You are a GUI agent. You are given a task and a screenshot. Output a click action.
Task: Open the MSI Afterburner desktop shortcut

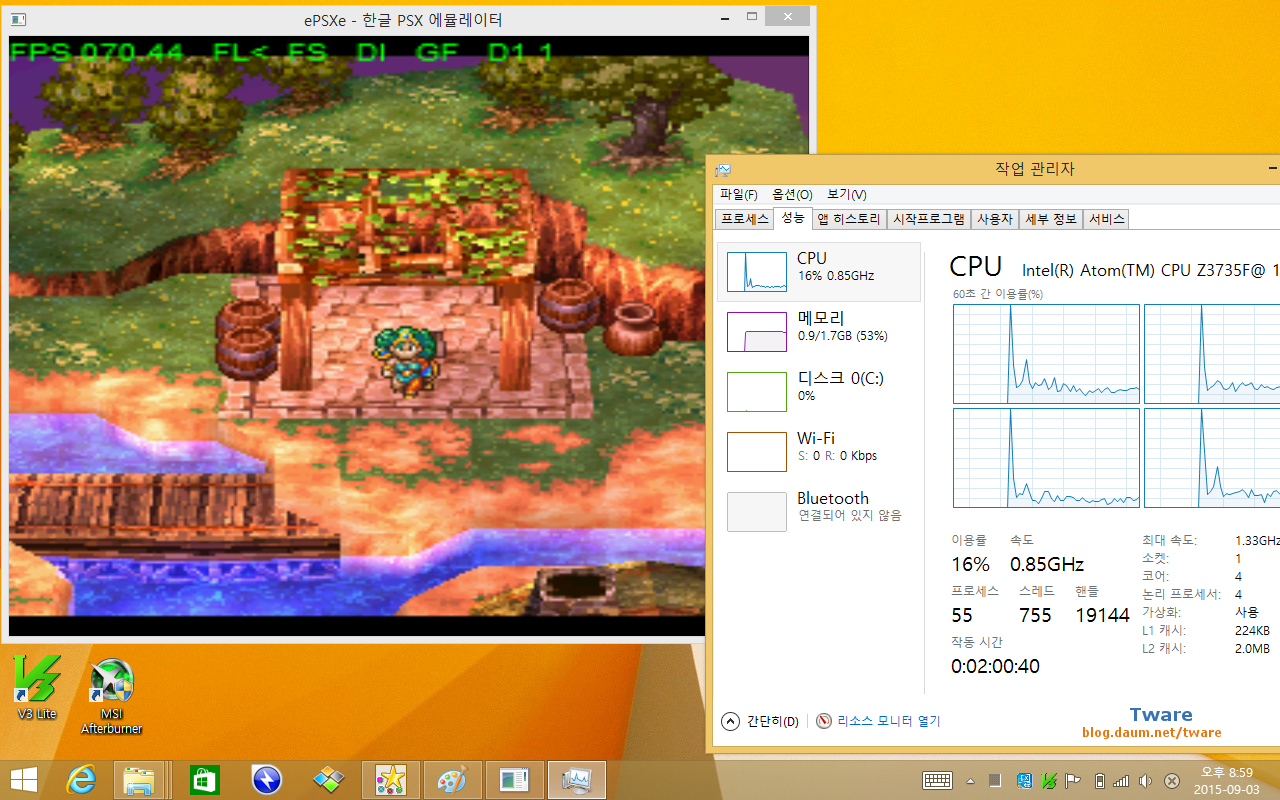pos(111,697)
